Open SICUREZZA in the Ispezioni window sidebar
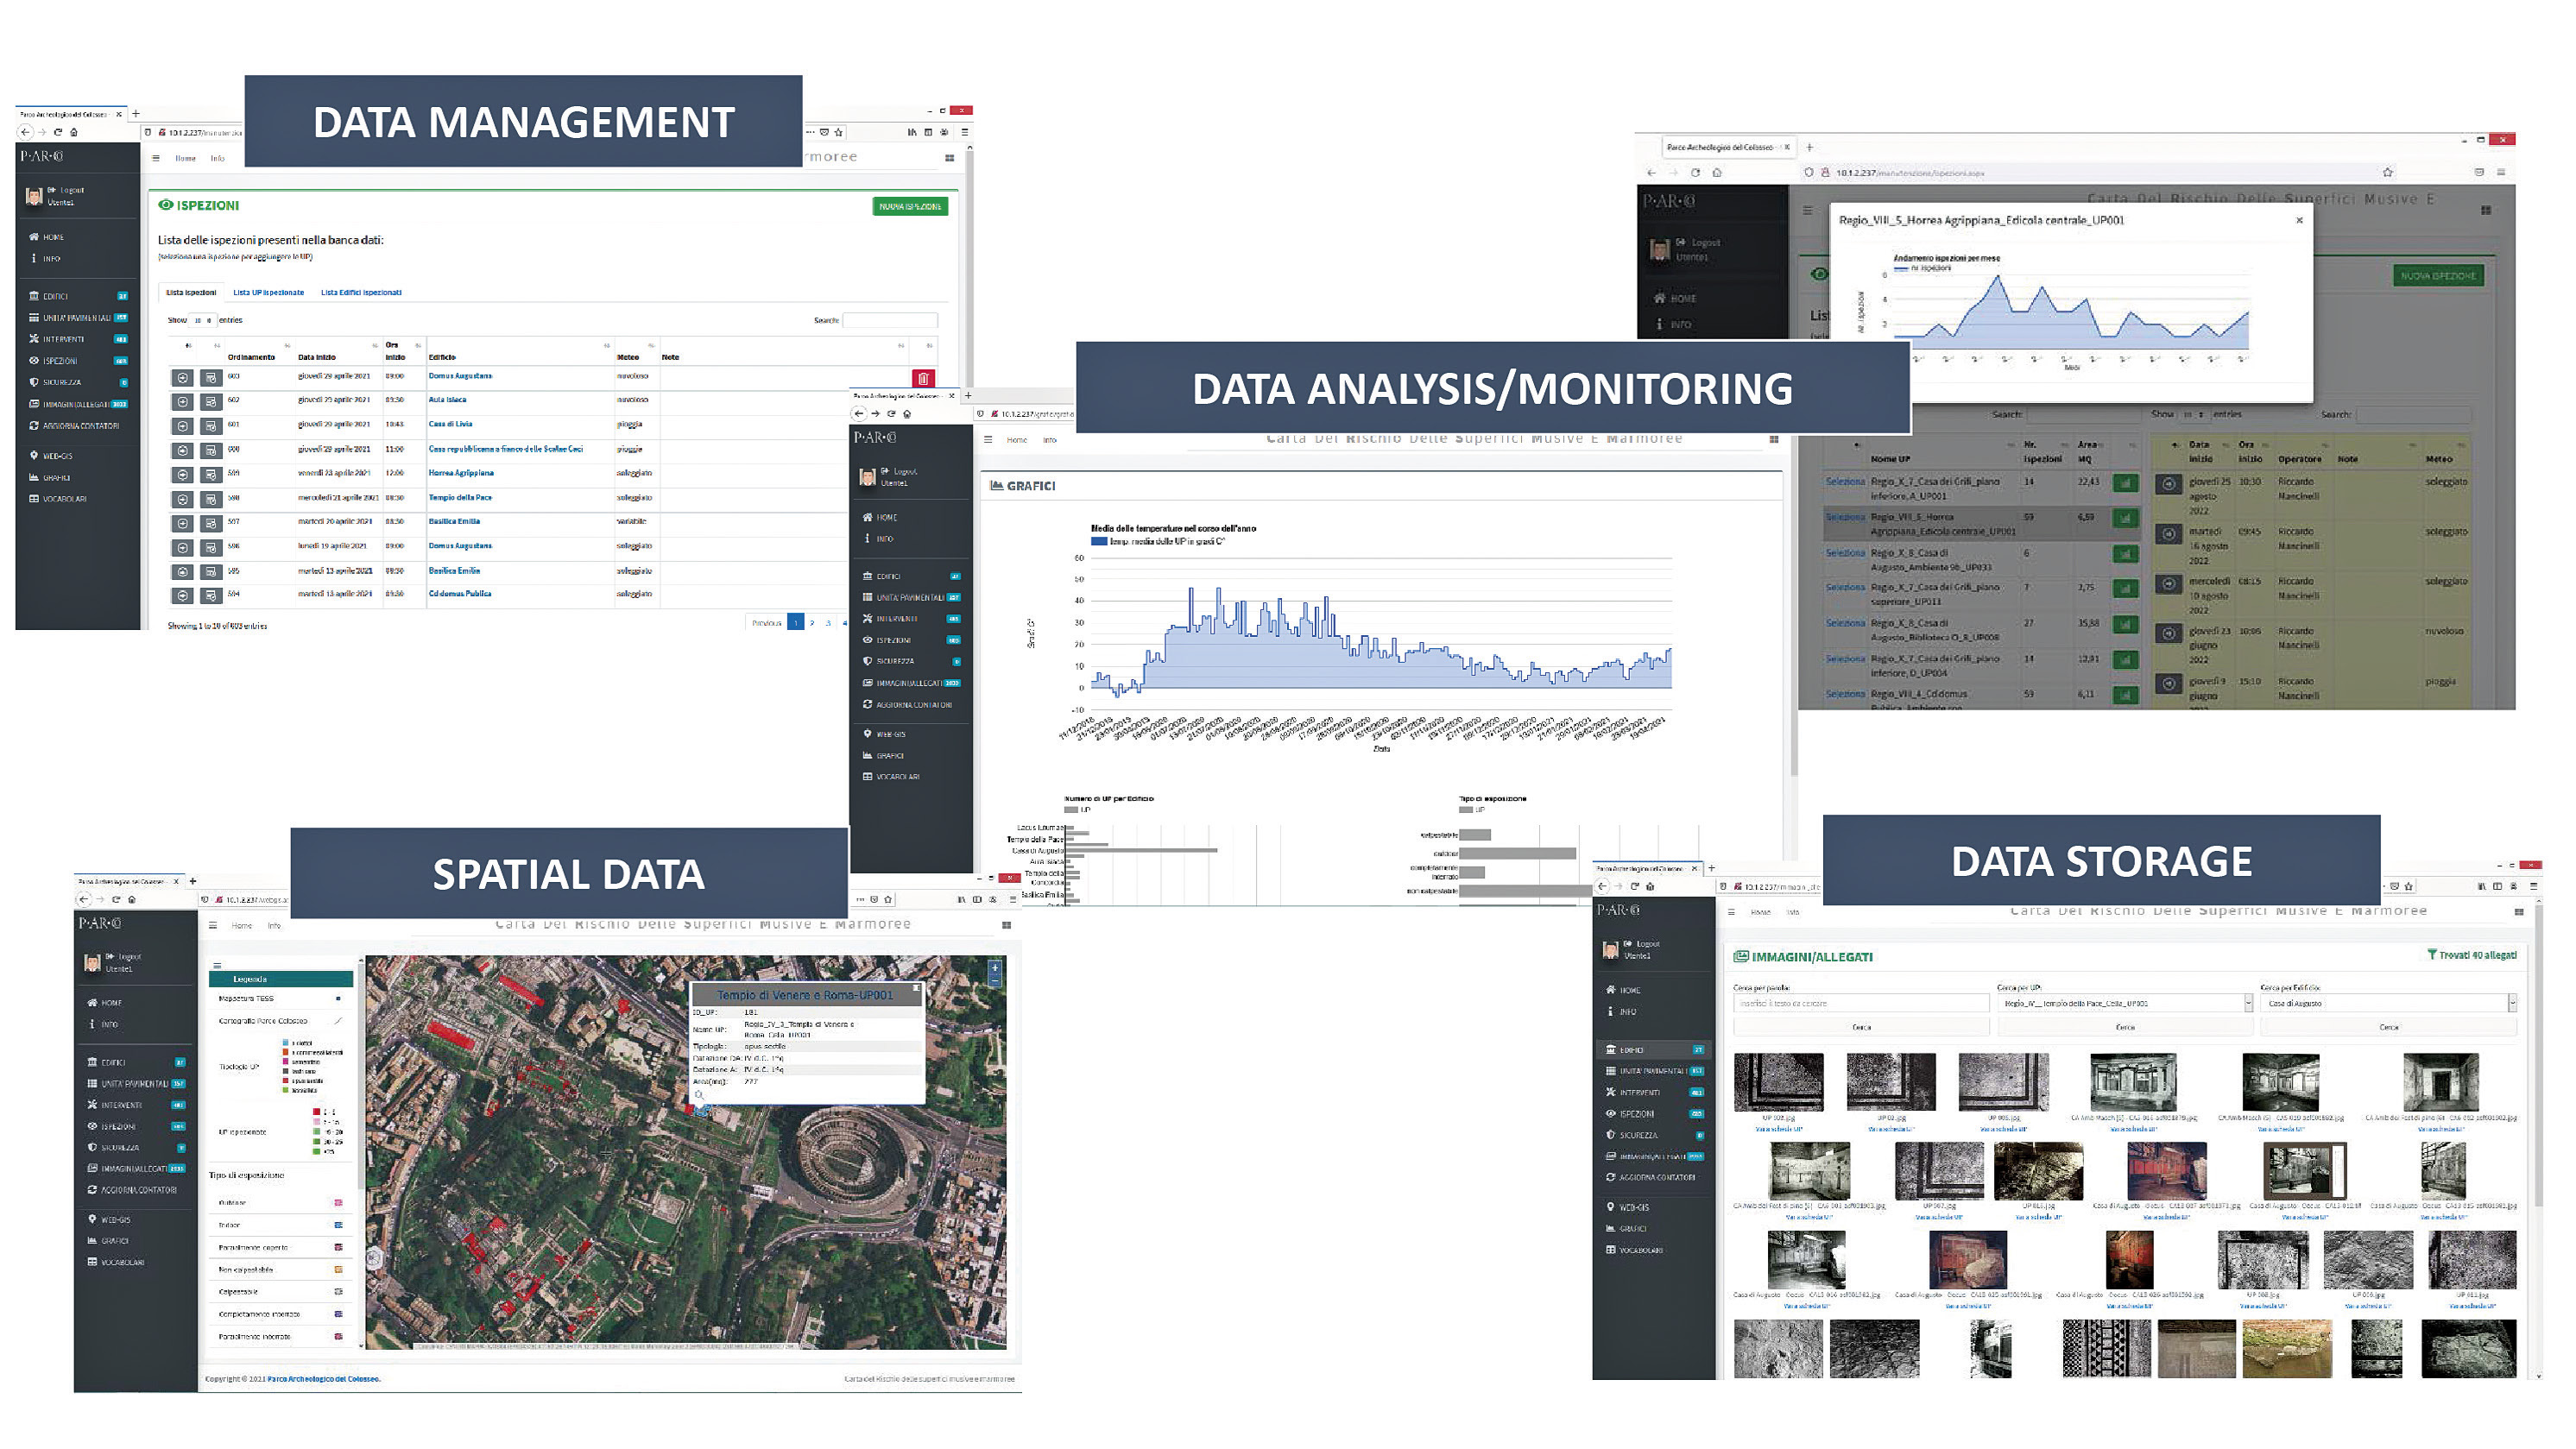The width and height of the screenshot is (2576, 1449). pyautogui.click(x=78, y=382)
